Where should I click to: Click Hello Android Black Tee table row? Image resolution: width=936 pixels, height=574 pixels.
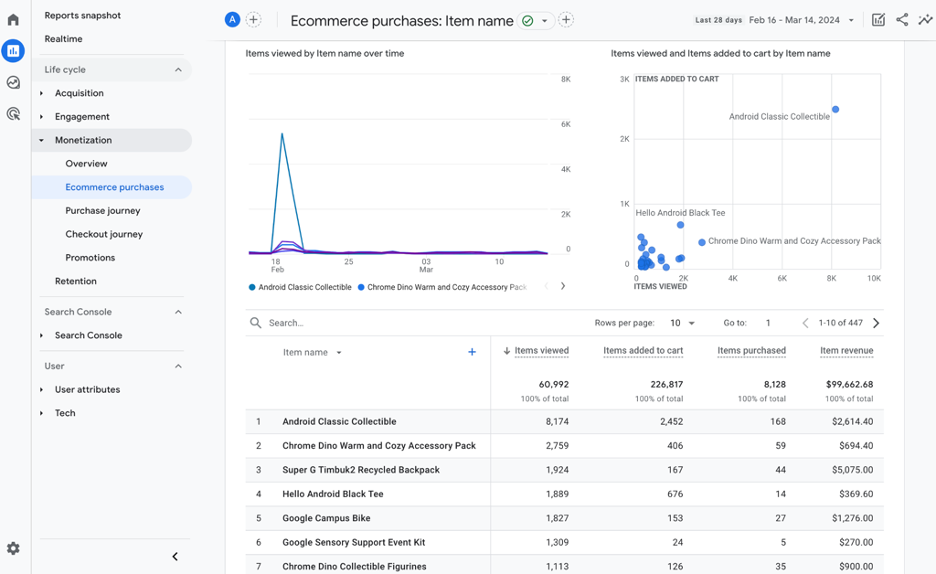[x=564, y=494]
